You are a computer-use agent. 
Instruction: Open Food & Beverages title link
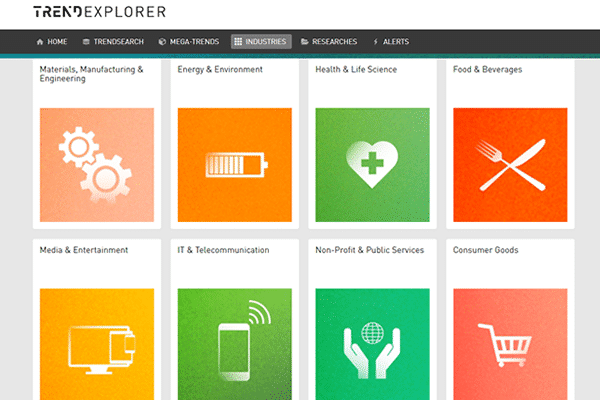(x=488, y=70)
